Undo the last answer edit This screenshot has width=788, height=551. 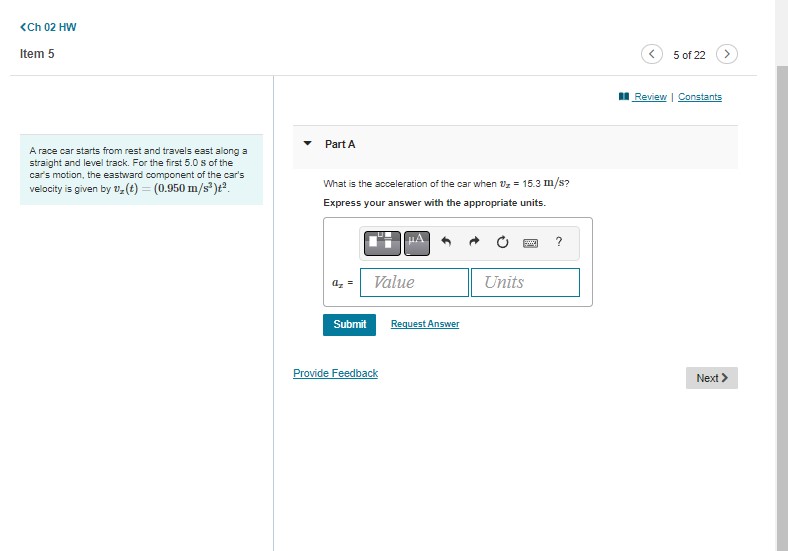446,242
